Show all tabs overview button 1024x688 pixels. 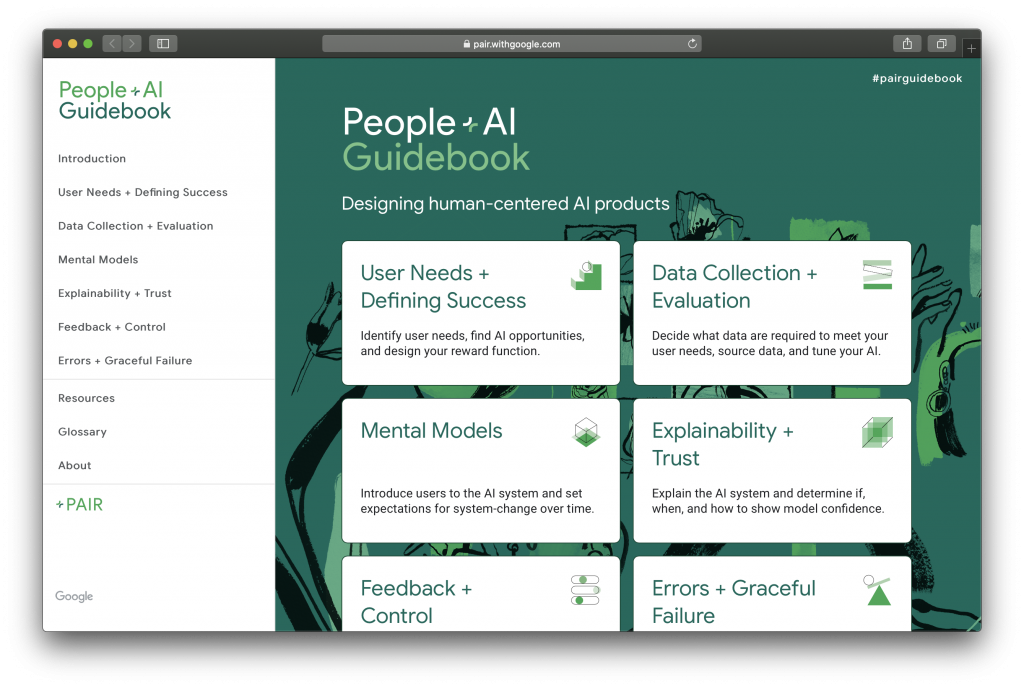(941, 44)
